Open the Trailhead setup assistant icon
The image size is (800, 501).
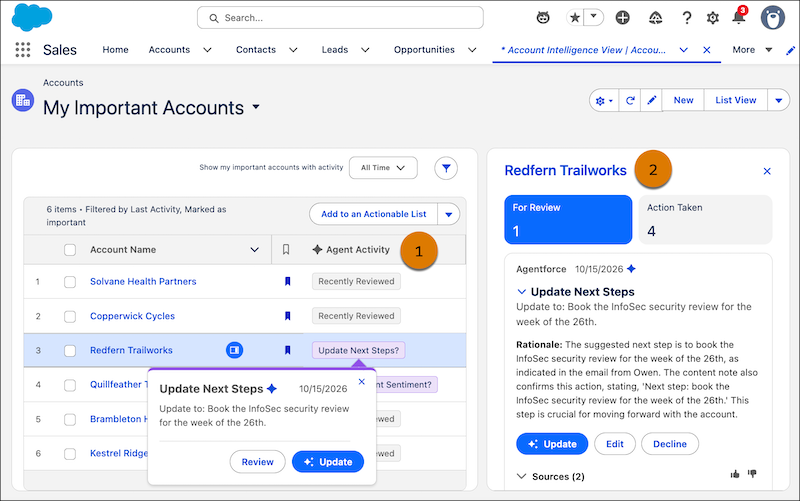[x=656, y=18]
